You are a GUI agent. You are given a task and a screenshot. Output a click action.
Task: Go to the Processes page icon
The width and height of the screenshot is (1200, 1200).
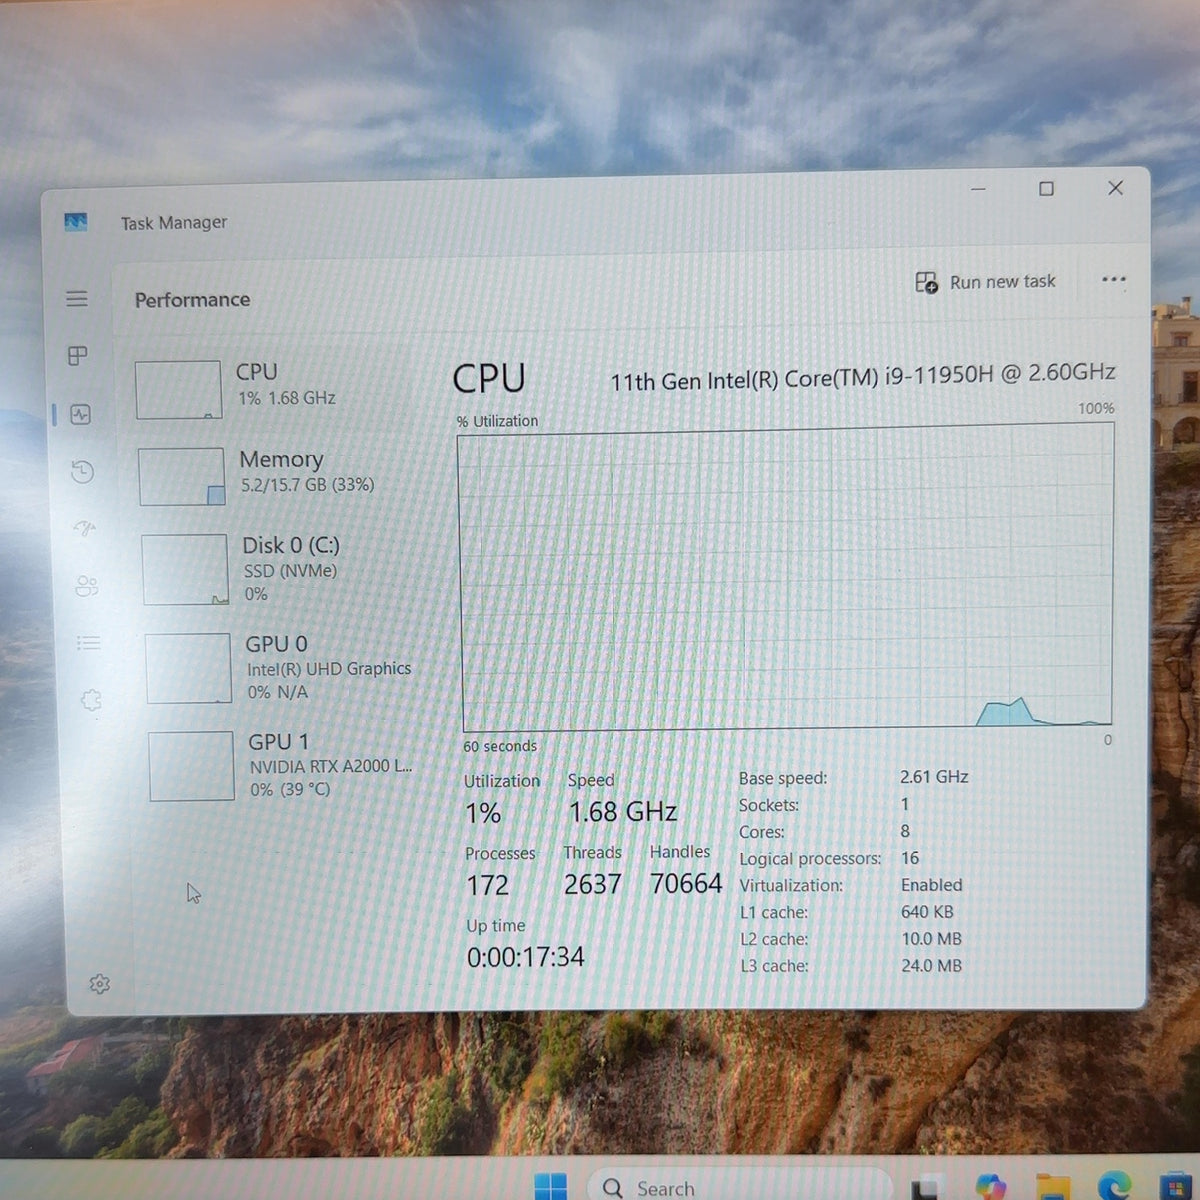78,356
